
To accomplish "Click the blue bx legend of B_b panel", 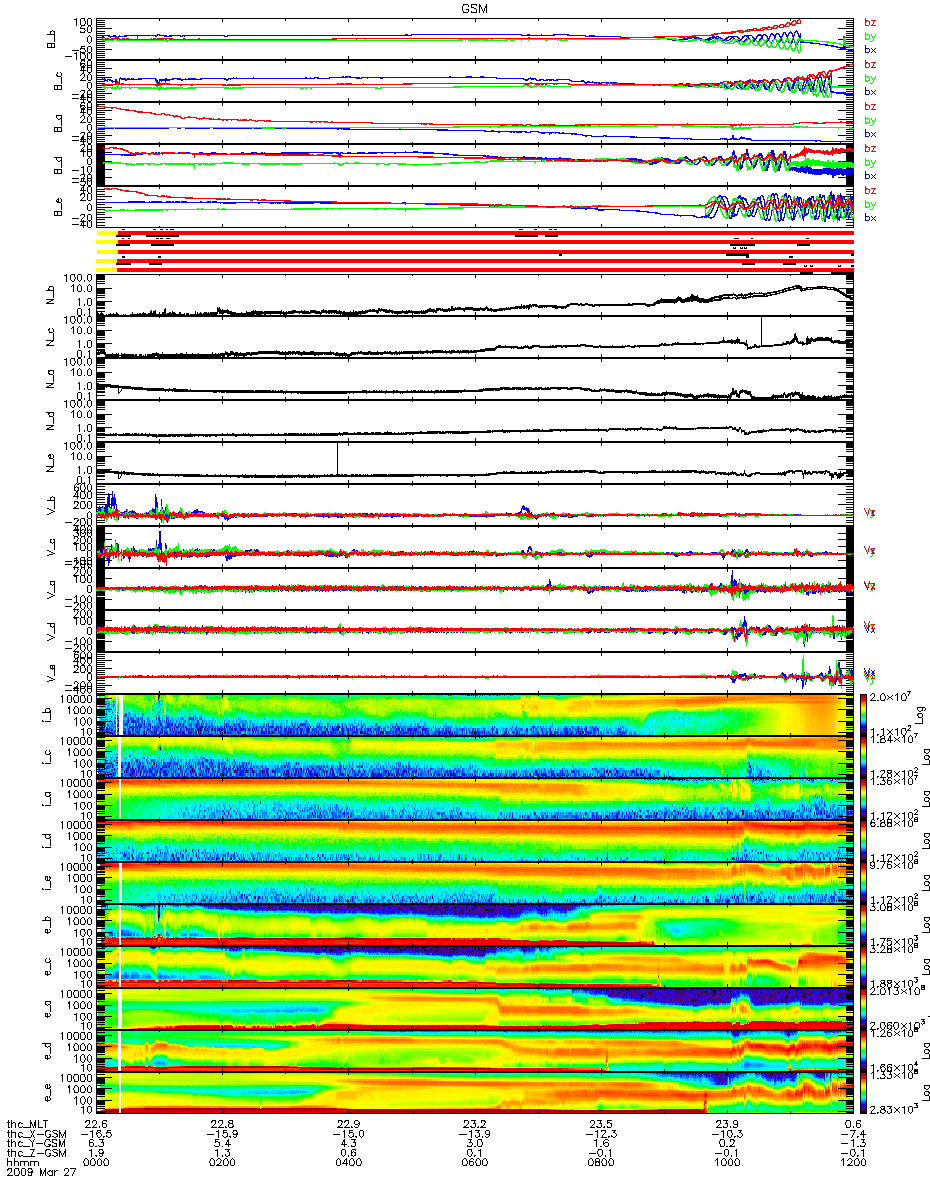I will pos(870,49).
